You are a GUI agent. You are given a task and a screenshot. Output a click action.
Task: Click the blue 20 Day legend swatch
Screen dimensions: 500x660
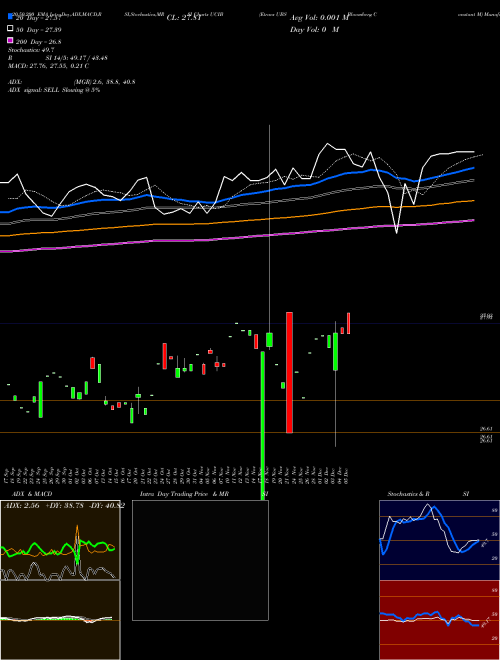tap(10, 17)
